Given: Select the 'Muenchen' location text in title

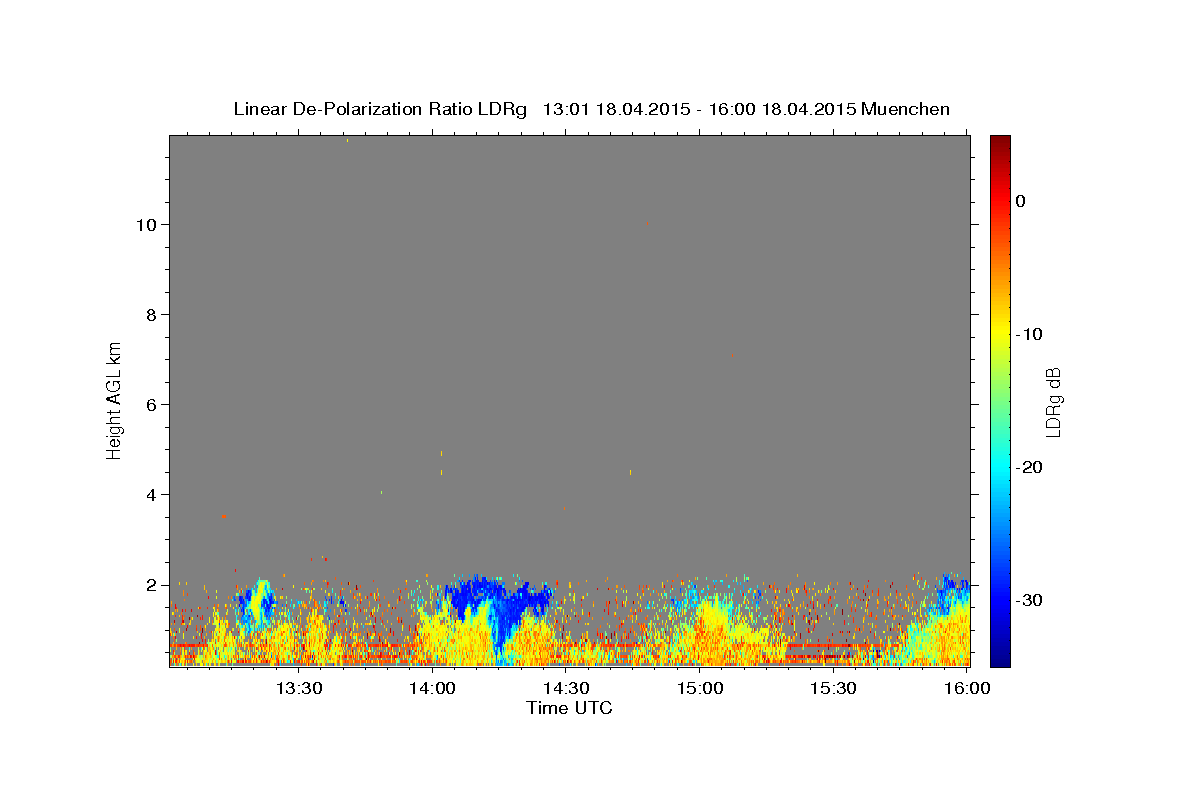Looking at the screenshot, I should pos(907,109).
